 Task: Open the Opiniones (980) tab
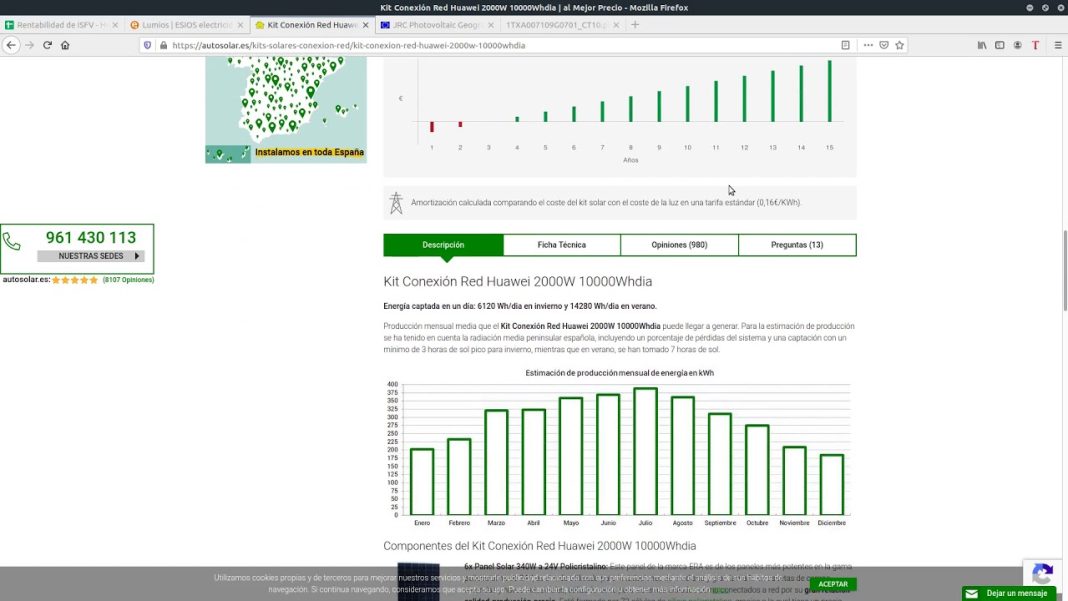pyautogui.click(x=679, y=245)
